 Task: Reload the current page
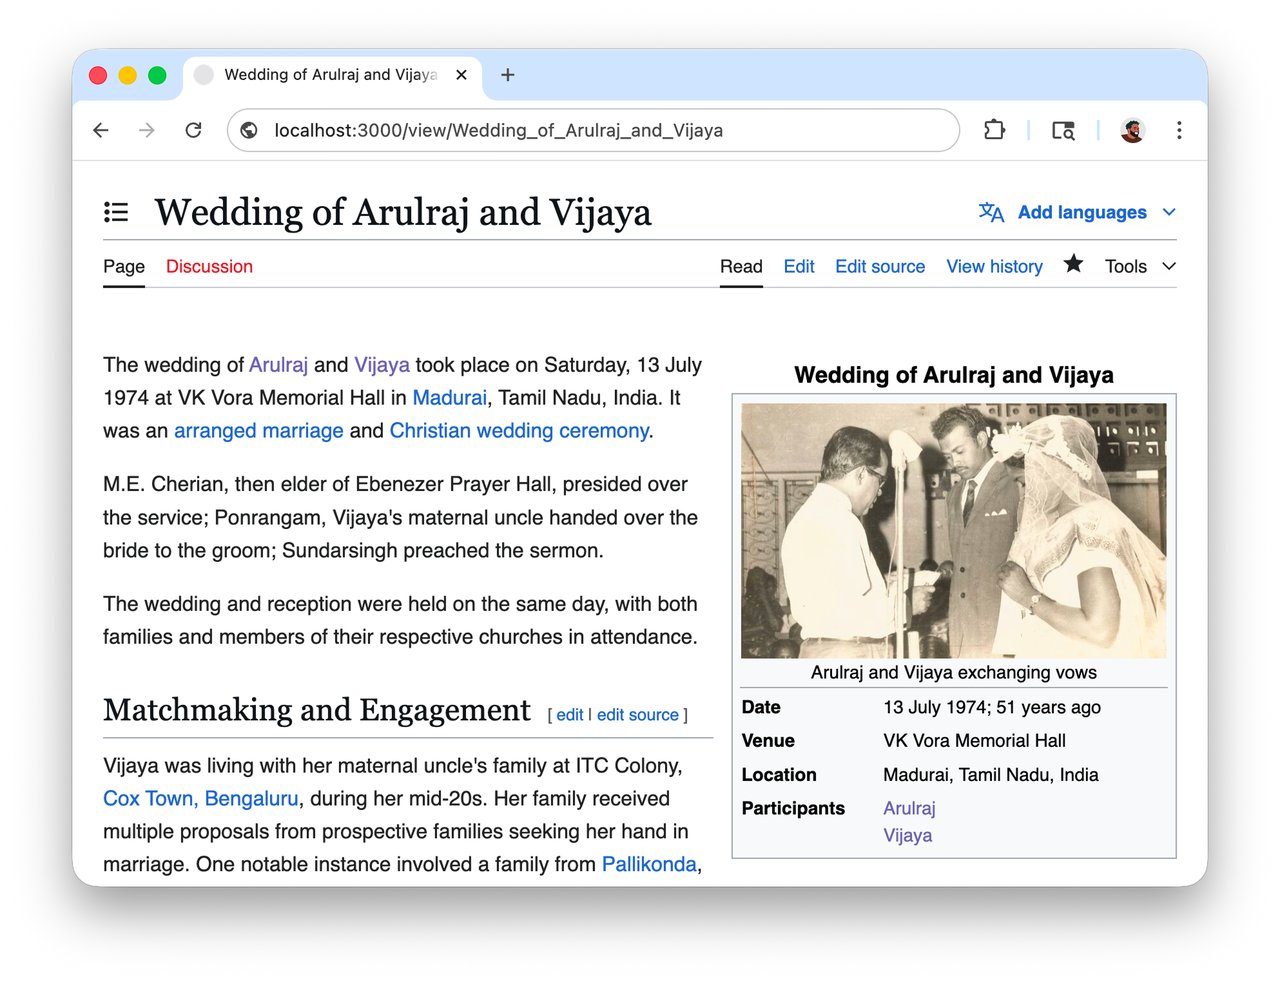(193, 130)
